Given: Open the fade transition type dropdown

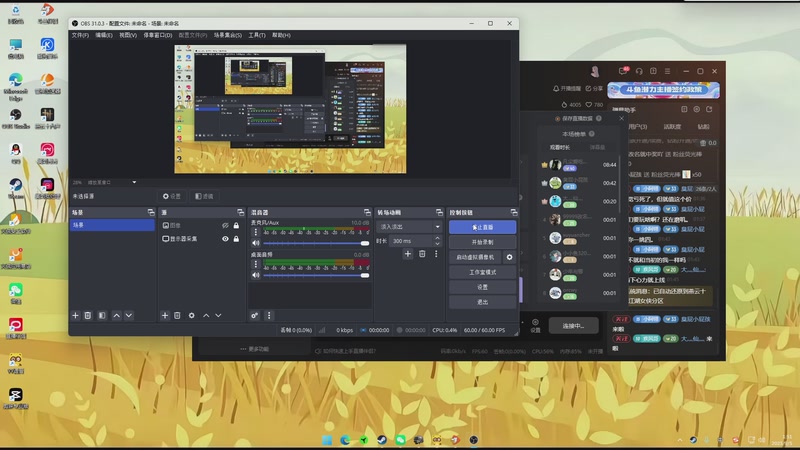Looking at the screenshot, I should (x=410, y=227).
